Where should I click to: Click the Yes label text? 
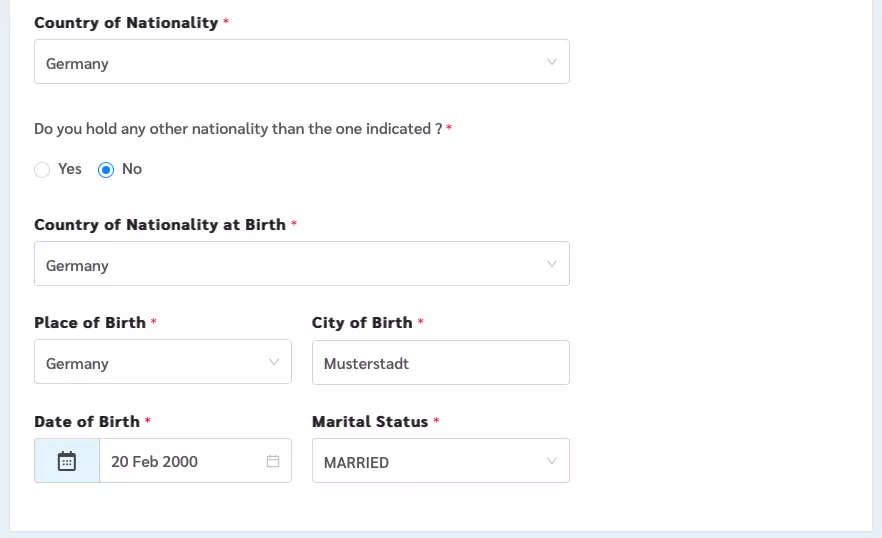click(70, 169)
